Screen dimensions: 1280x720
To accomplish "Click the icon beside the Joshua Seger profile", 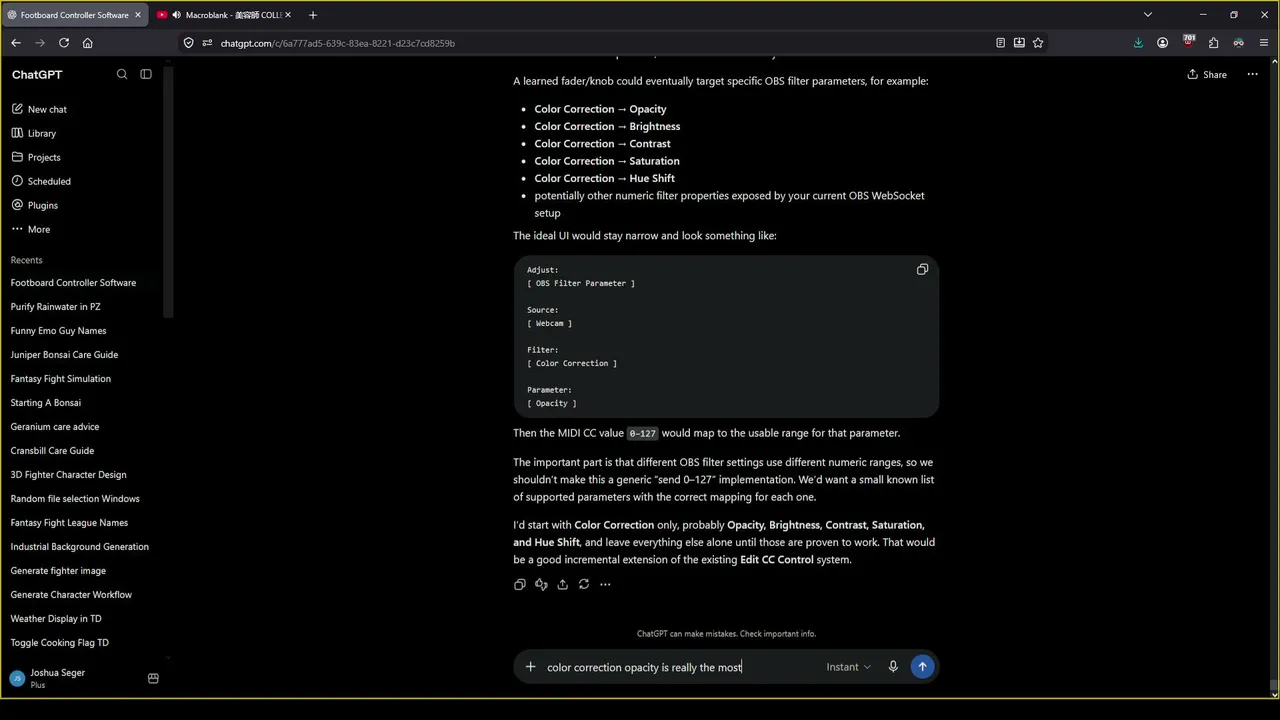I will (x=153, y=678).
